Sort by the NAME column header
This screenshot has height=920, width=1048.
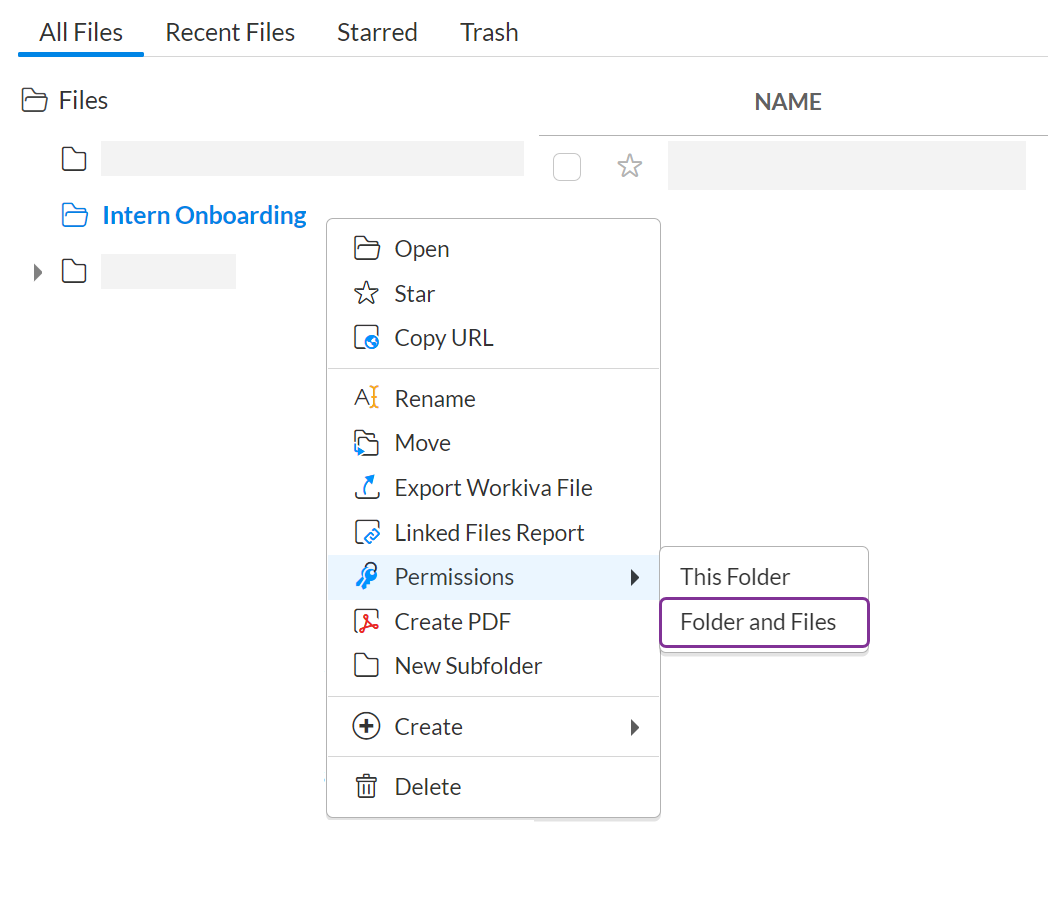pyautogui.click(x=788, y=102)
